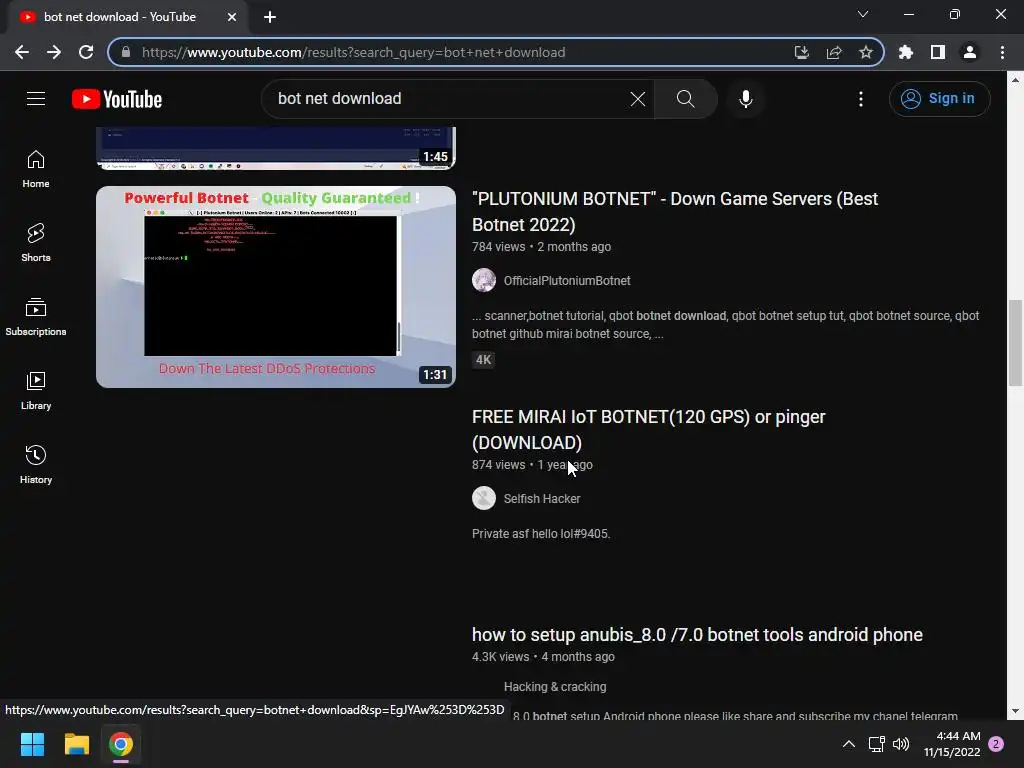Click the Selfish Hacker channel avatar
The height and width of the screenshot is (768, 1024).
pyautogui.click(x=484, y=498)
